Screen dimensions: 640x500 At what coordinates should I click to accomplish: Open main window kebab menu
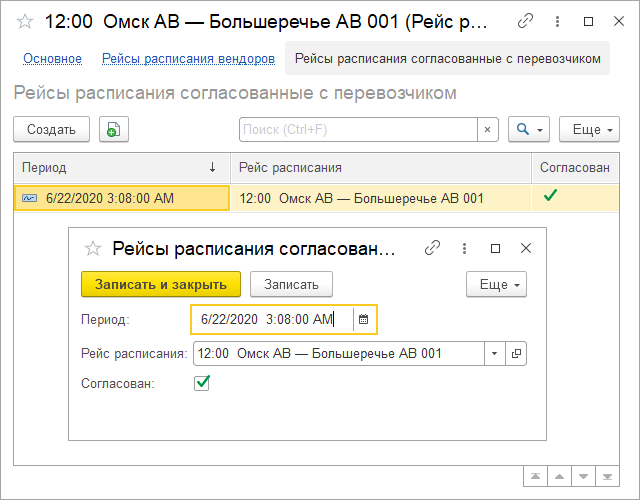point(556,21)
